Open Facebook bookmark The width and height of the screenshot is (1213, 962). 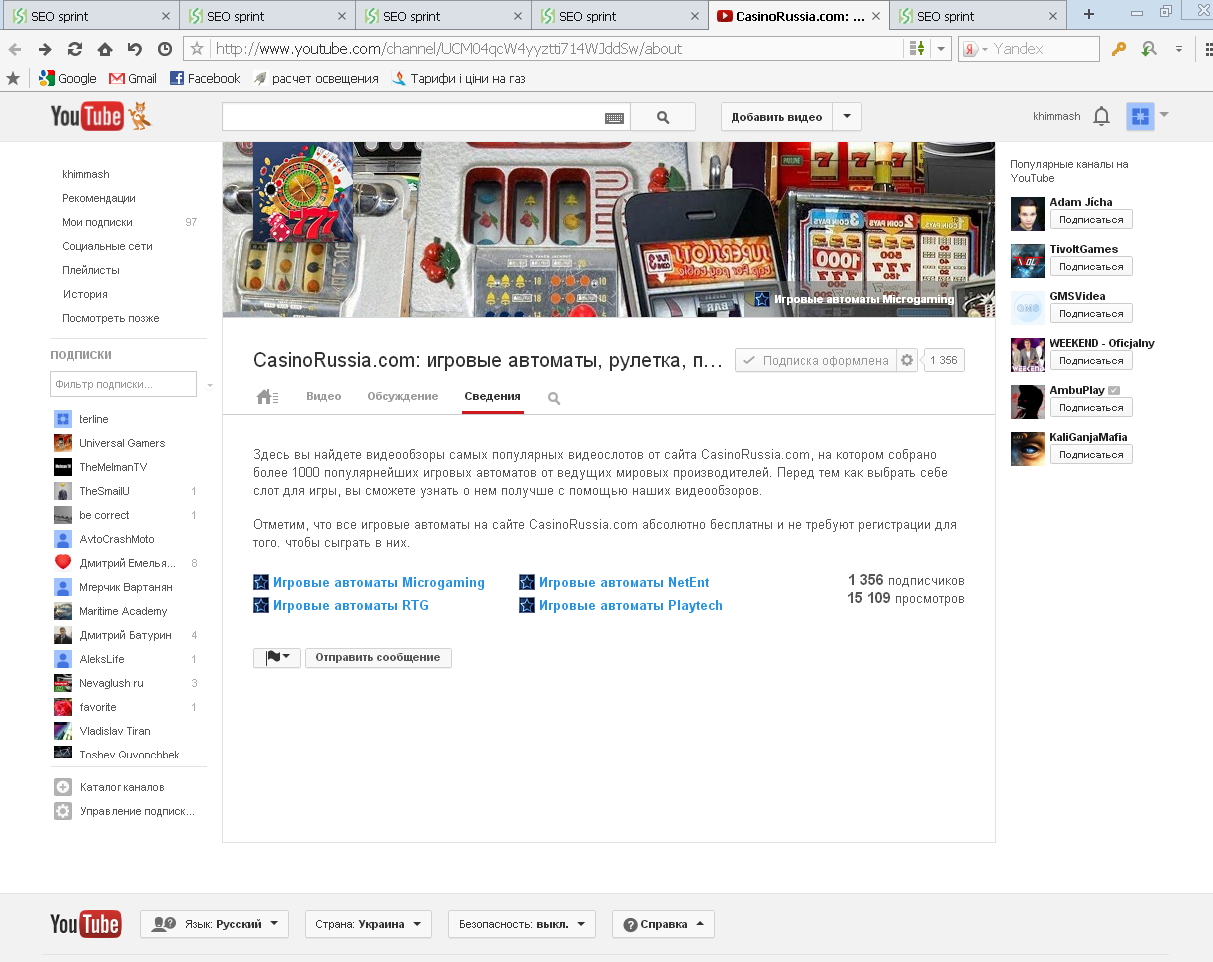205,78
